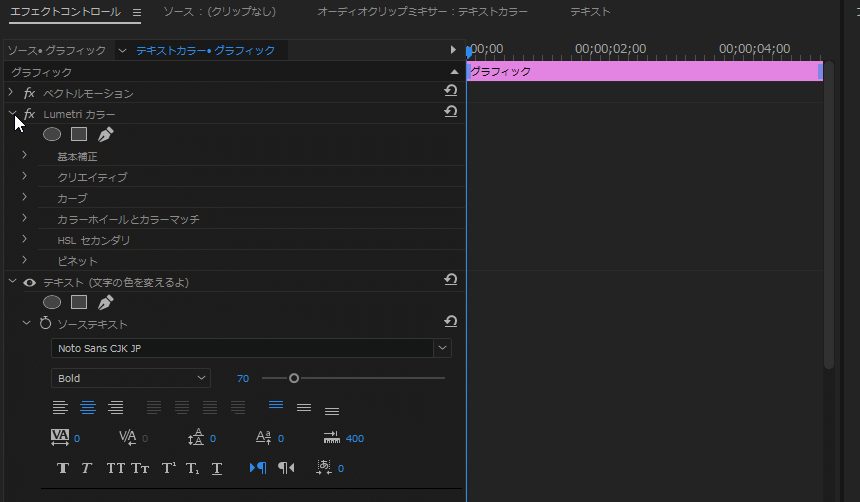860x502 pixels.
Task: Click the kerning icon
Action: tap(128, 437)
